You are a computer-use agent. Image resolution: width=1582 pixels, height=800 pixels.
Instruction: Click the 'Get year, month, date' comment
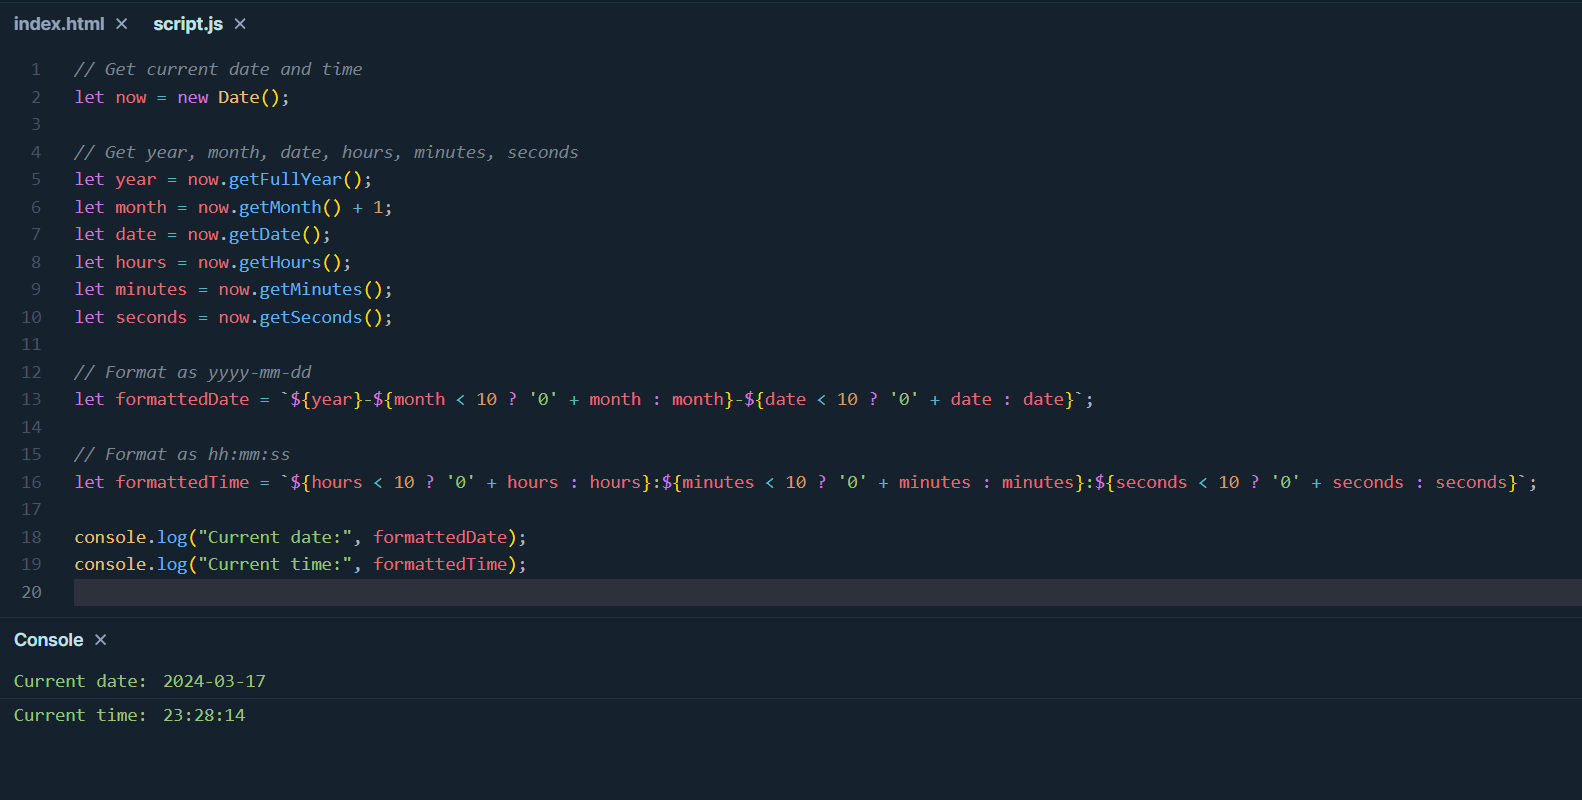(x=326, y=152)
